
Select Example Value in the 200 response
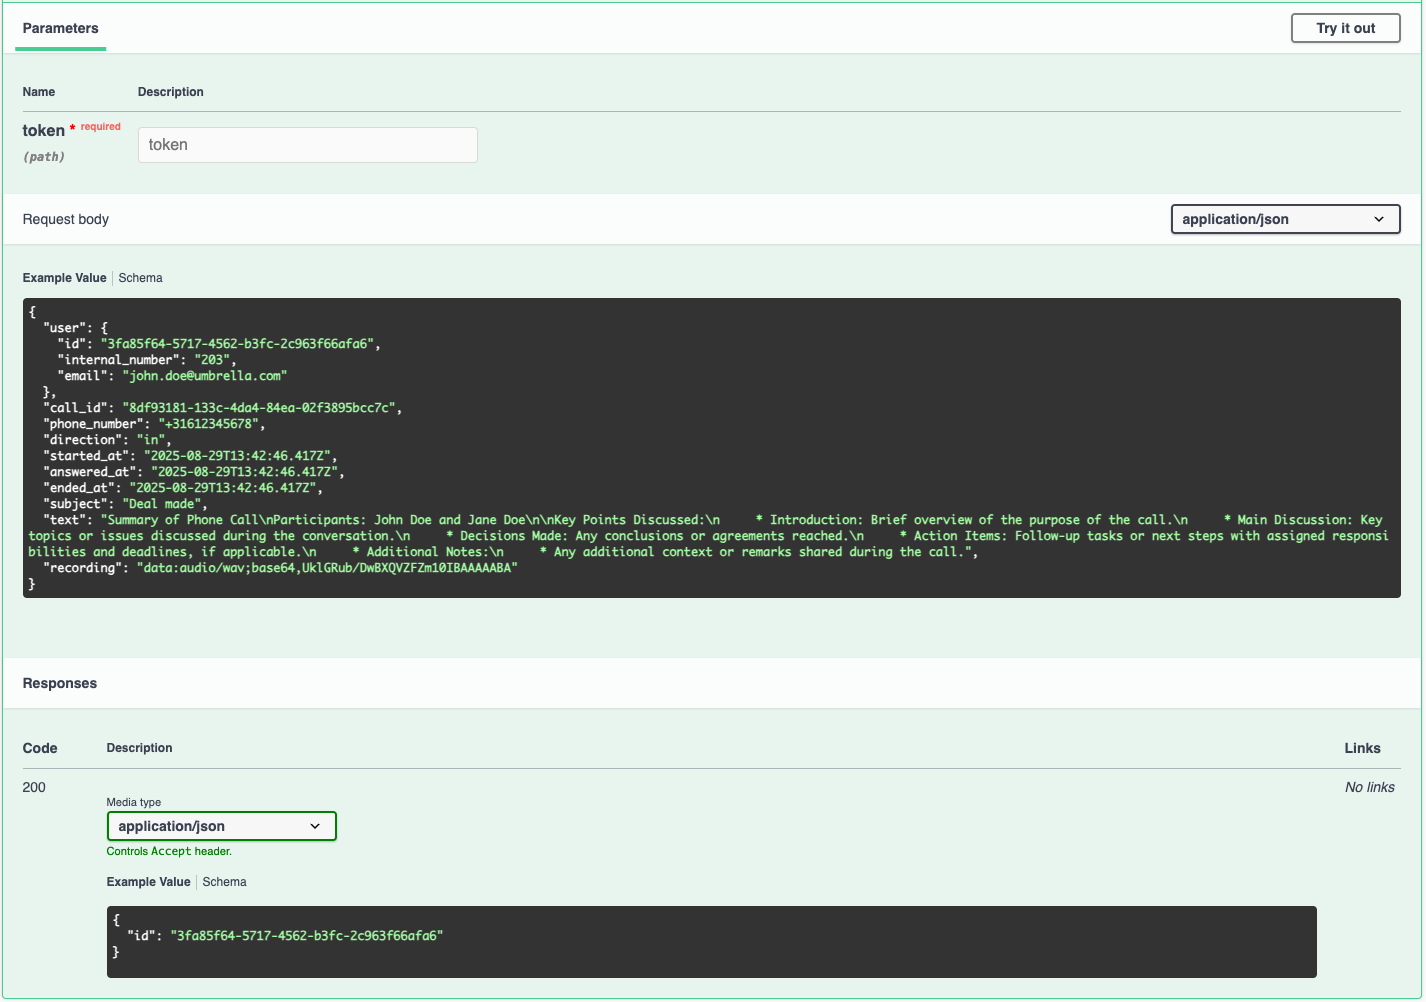148,882
